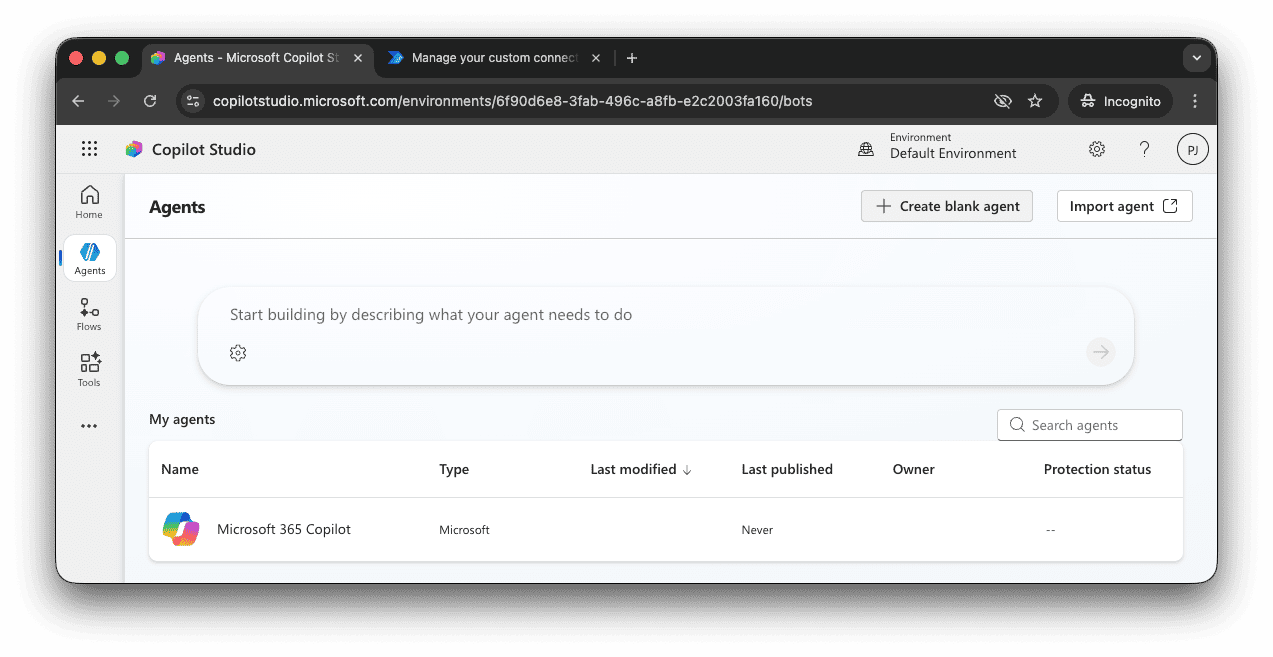Select Agents in the left sidebar

click(x=90, y=258)
